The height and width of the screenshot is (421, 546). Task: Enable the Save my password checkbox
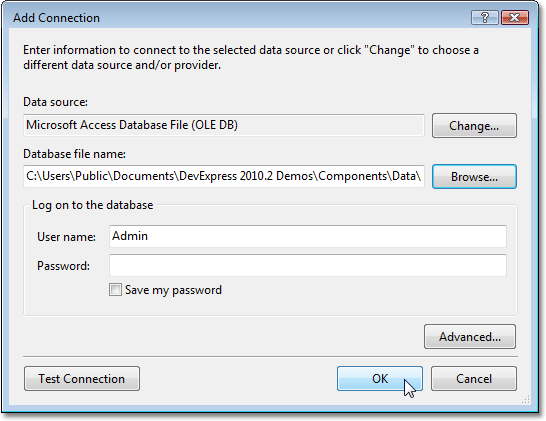tap(115, 290)
